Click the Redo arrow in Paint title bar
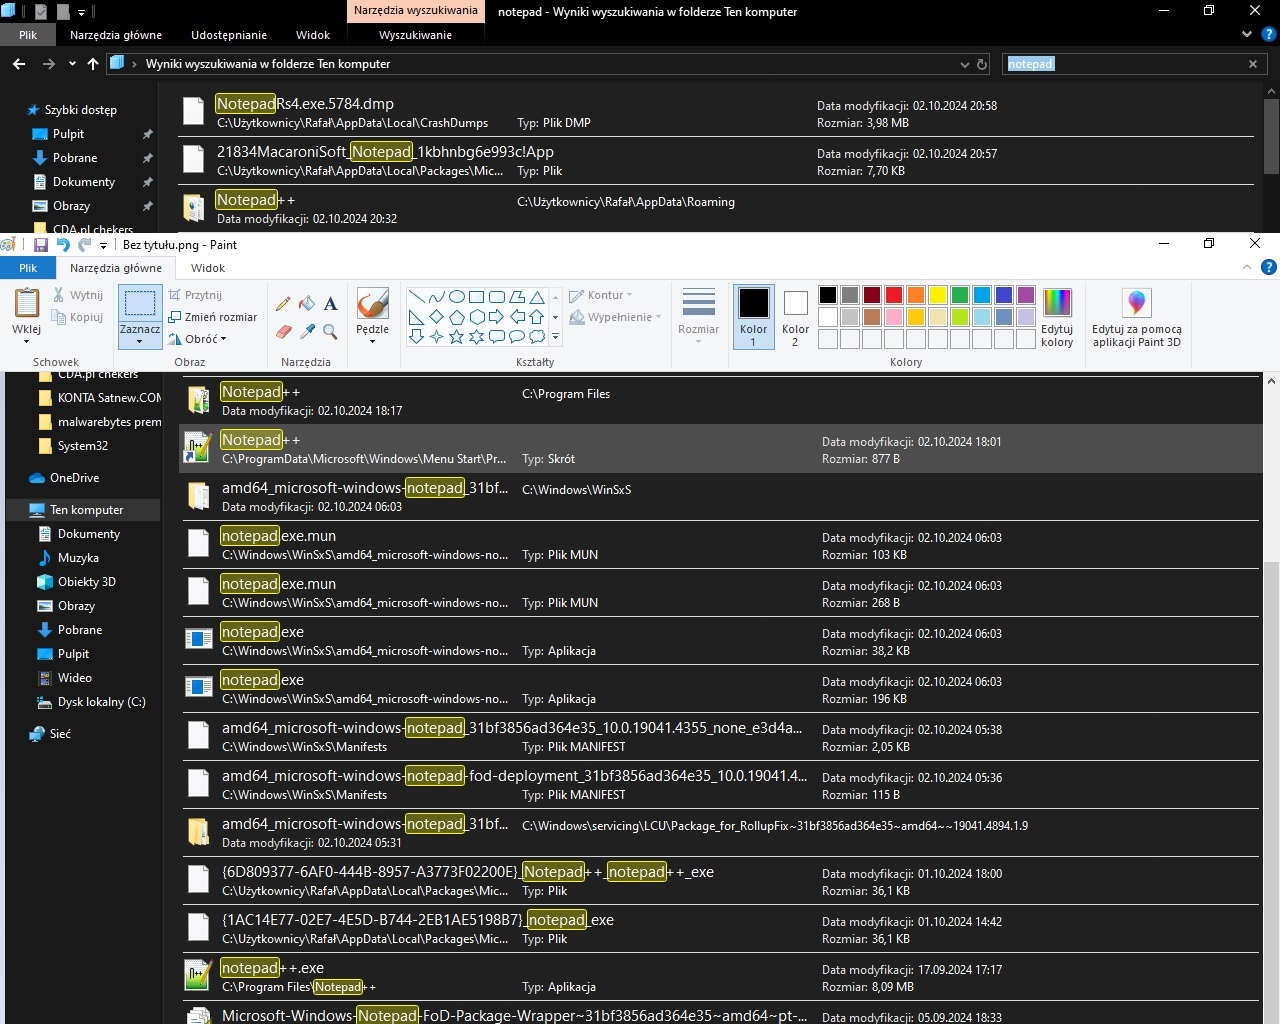 click(x=85, y=244)
